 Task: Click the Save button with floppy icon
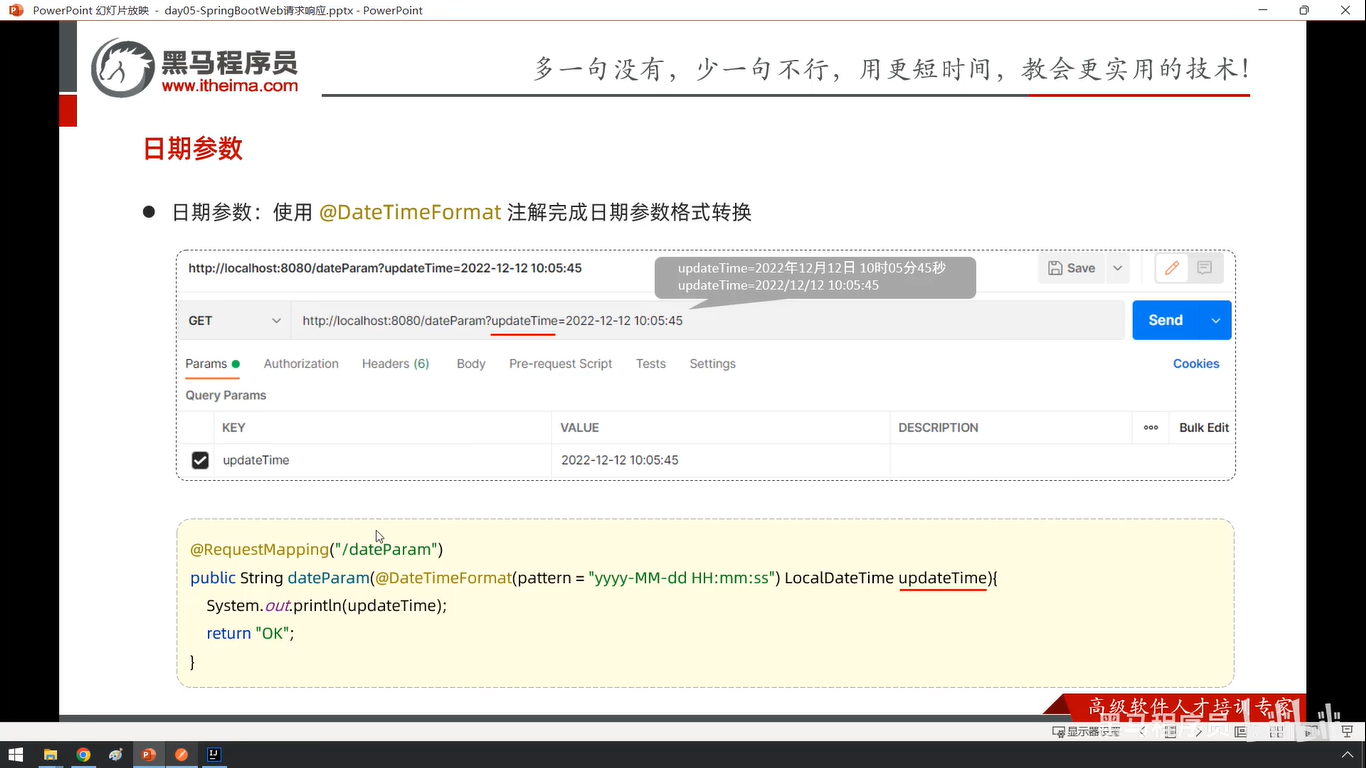1072,268
